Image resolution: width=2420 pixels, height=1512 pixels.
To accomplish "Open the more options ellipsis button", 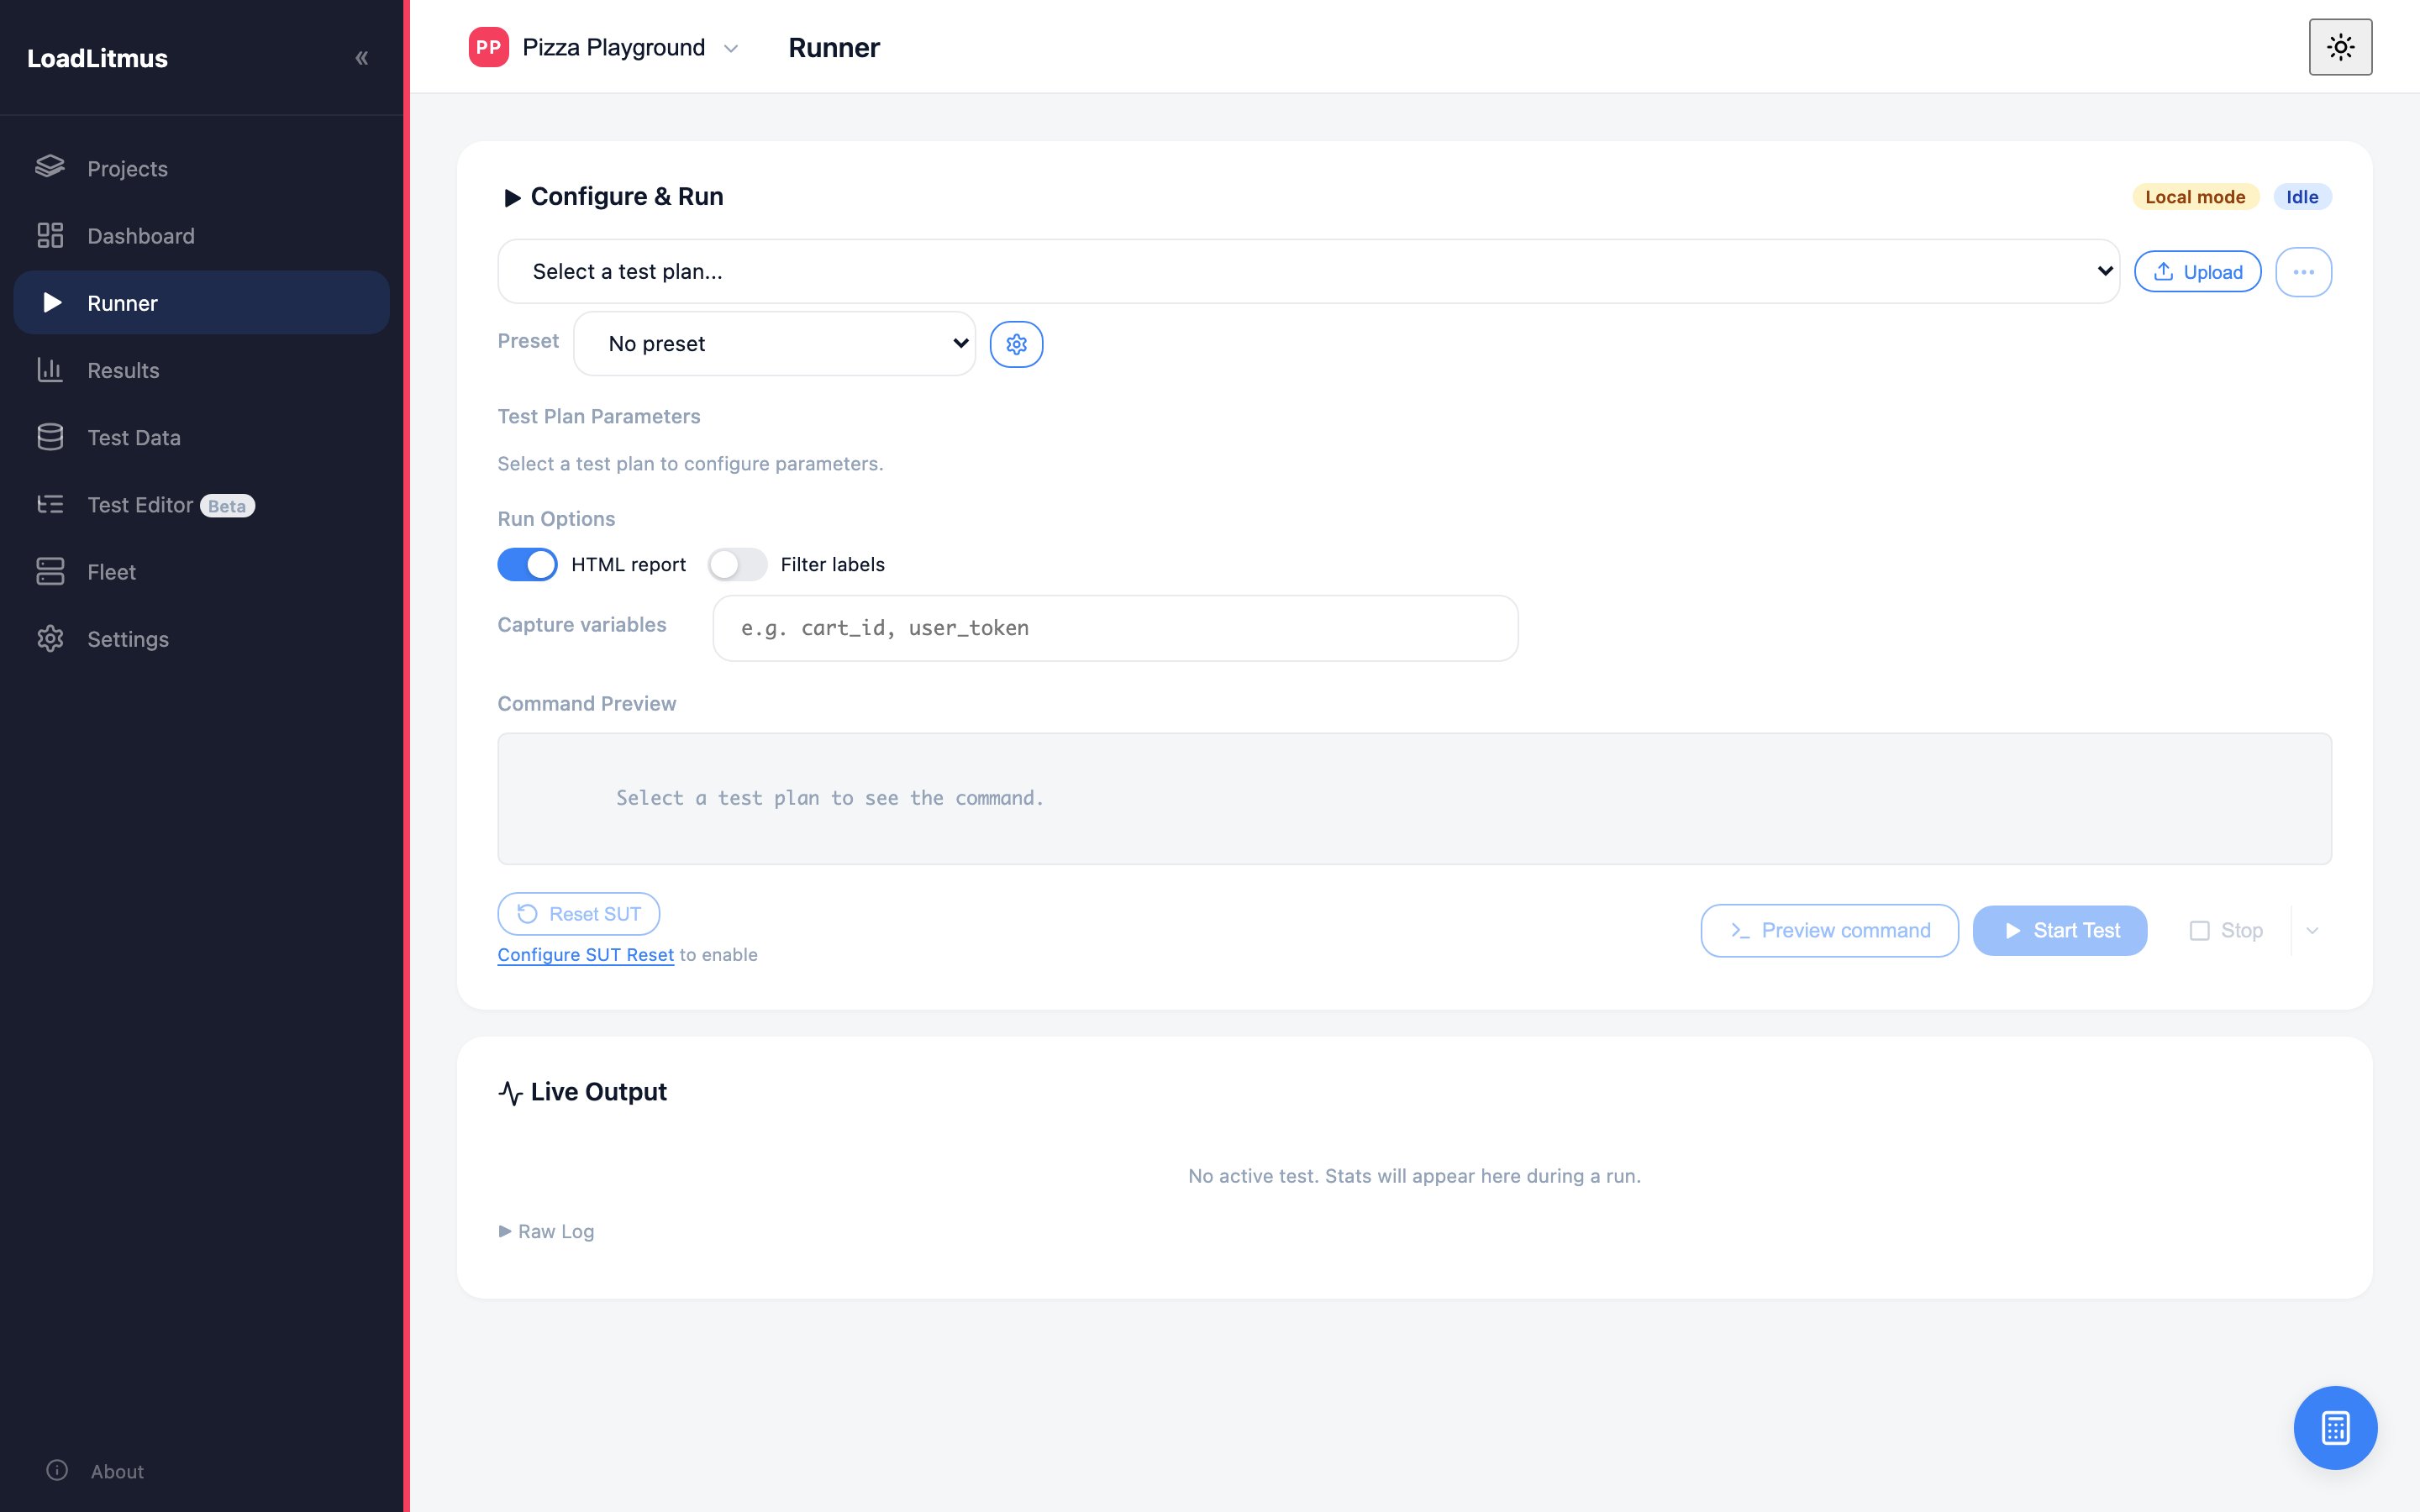I will [x=2303, y=272].
